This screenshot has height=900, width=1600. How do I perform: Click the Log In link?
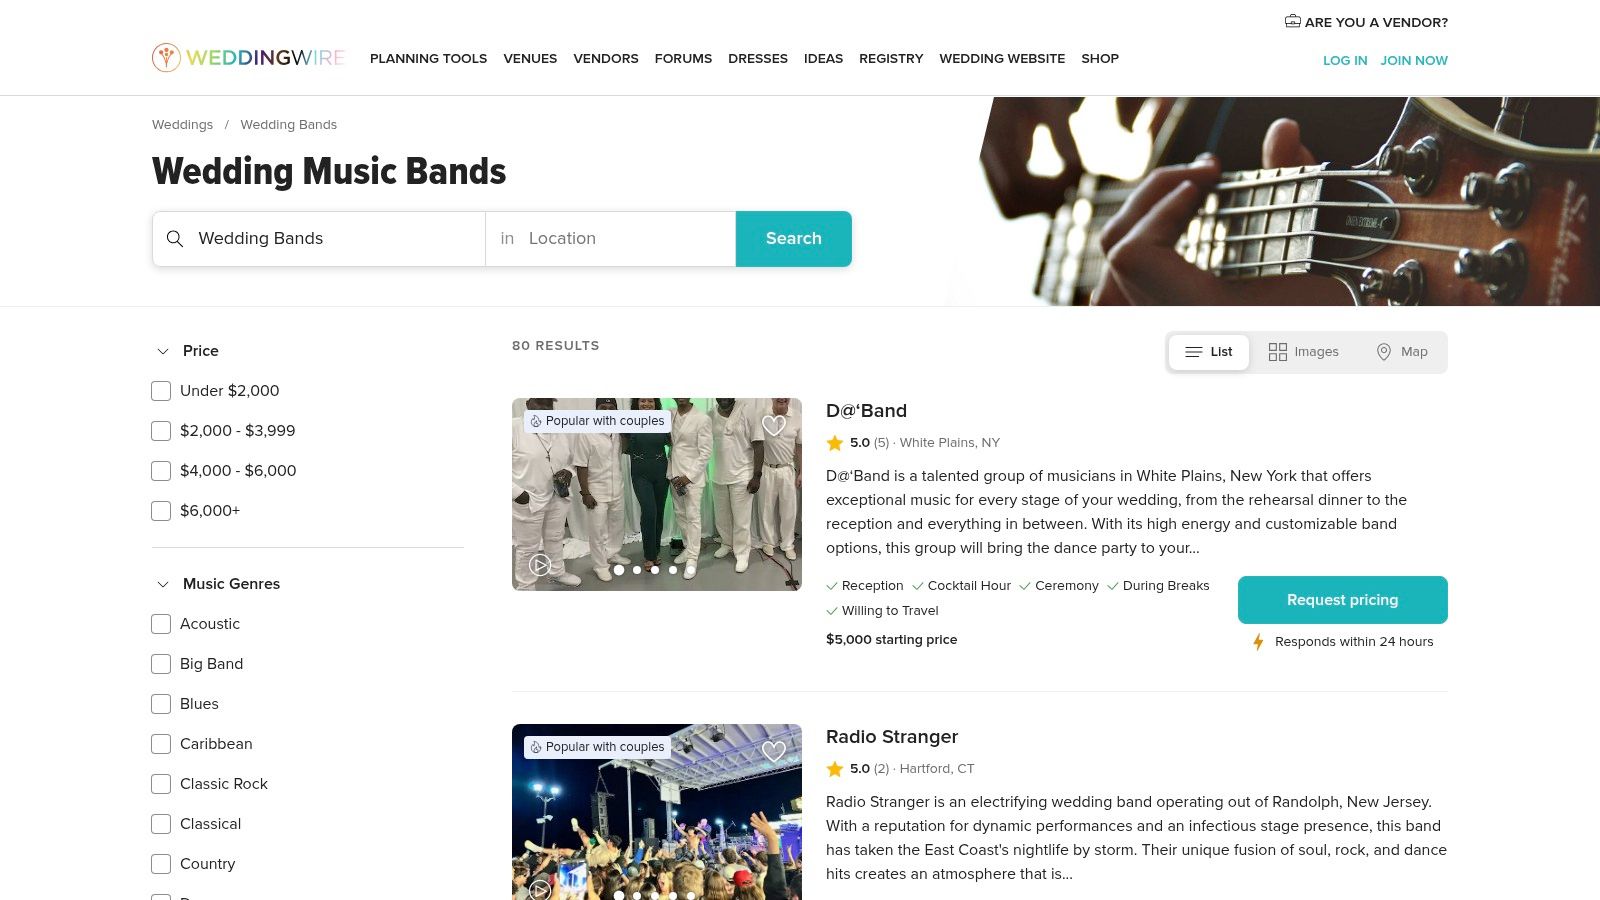1345,60
